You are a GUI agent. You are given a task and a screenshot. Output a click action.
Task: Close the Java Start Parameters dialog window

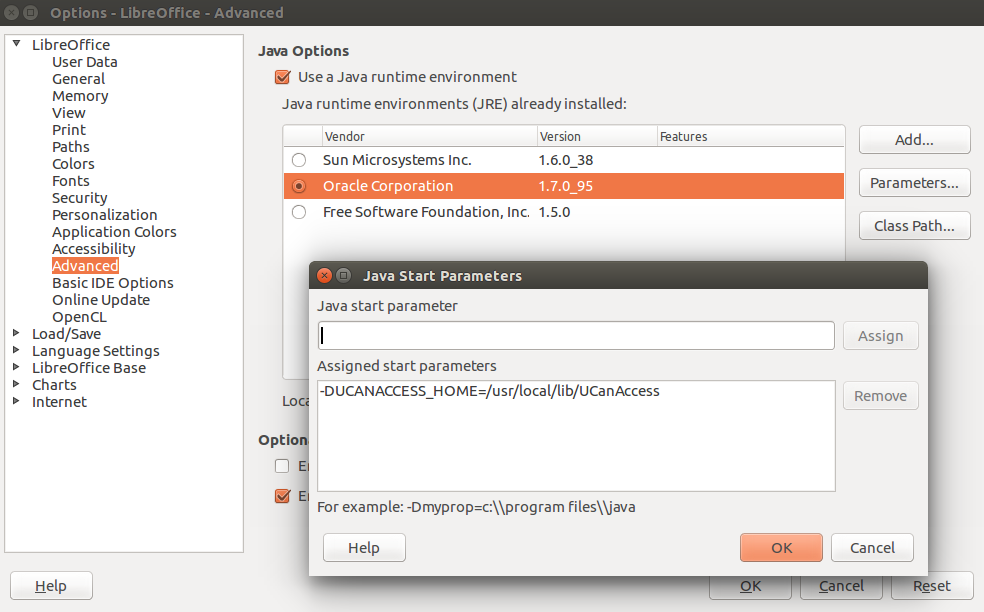click(x=324, y=276)
